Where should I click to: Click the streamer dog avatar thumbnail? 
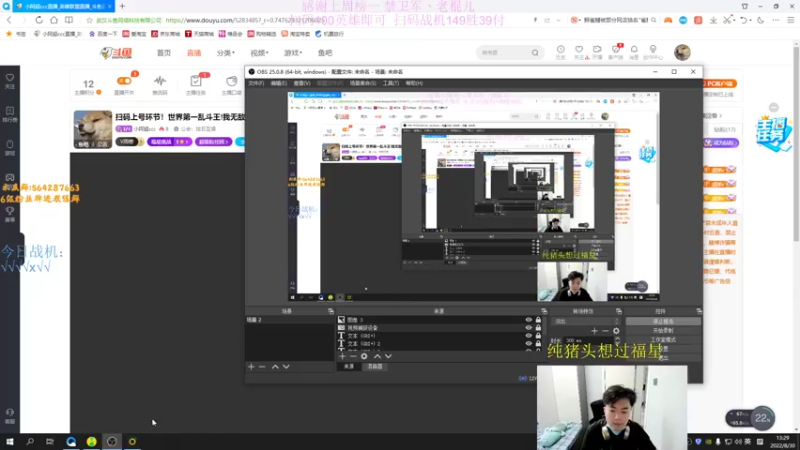pos(93,130)
